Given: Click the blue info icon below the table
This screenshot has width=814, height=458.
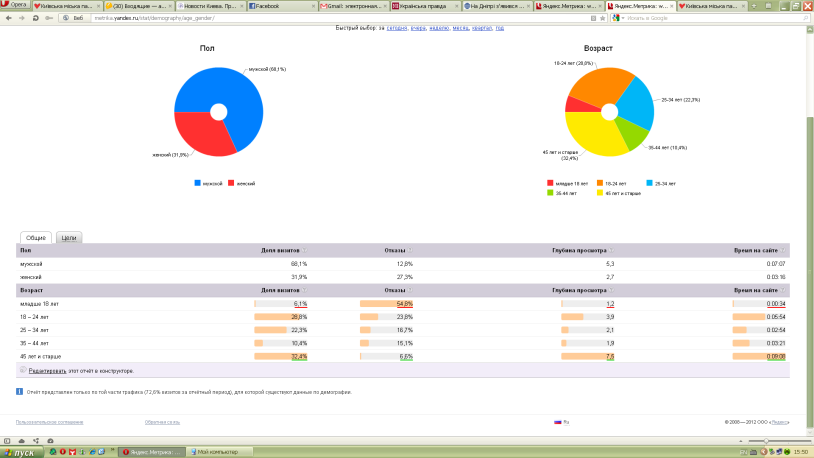Looking at the screenshot, I should coord(19,392).
